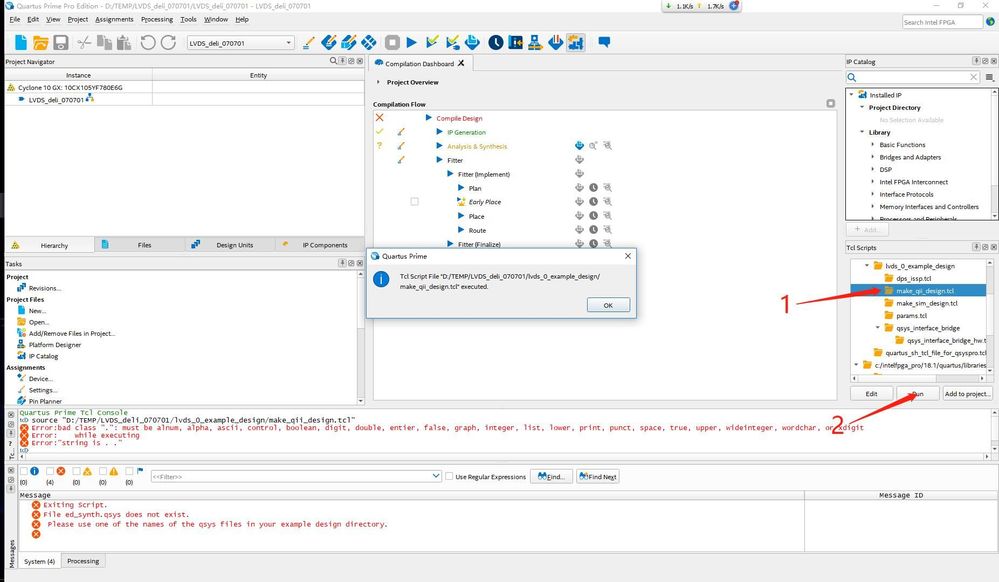
Task: Expand the Basic Functions library item
Action: point(871,145)
